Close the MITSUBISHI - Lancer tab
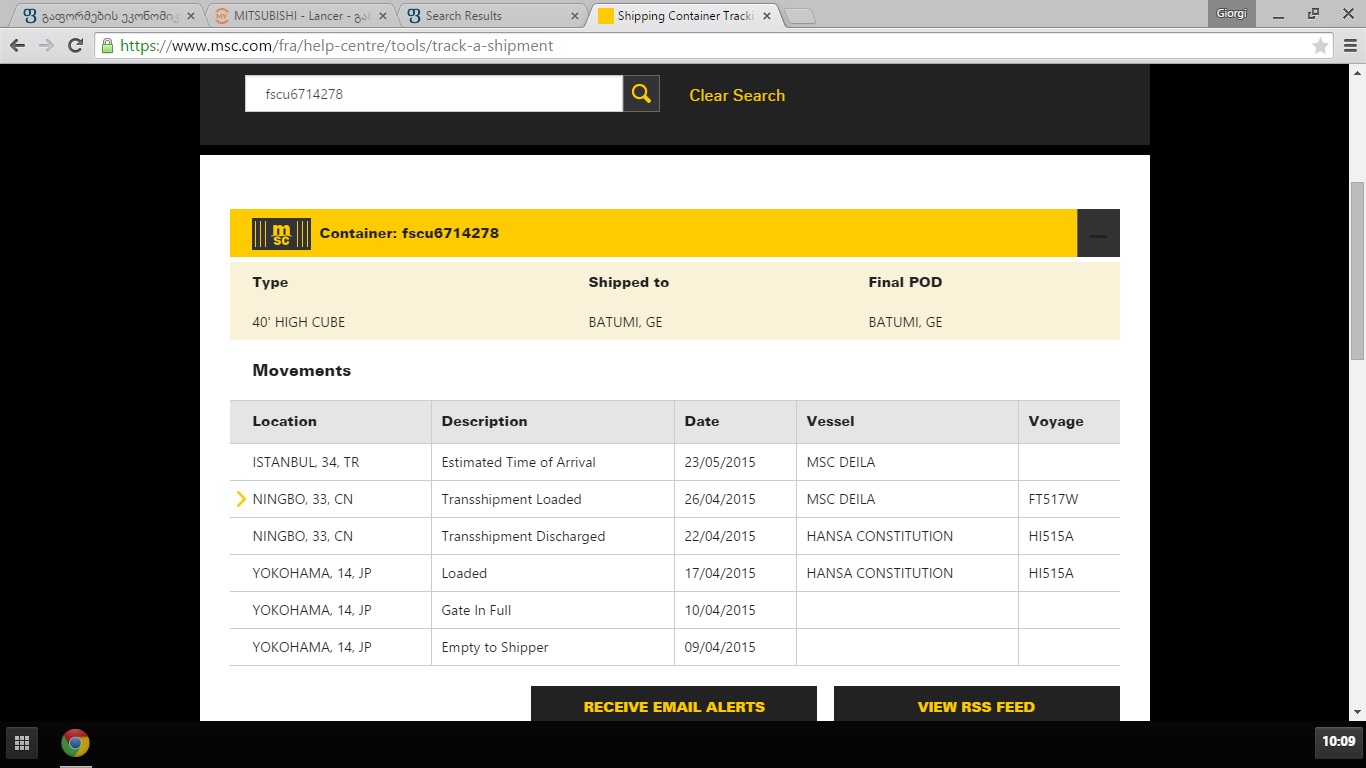 382,16
